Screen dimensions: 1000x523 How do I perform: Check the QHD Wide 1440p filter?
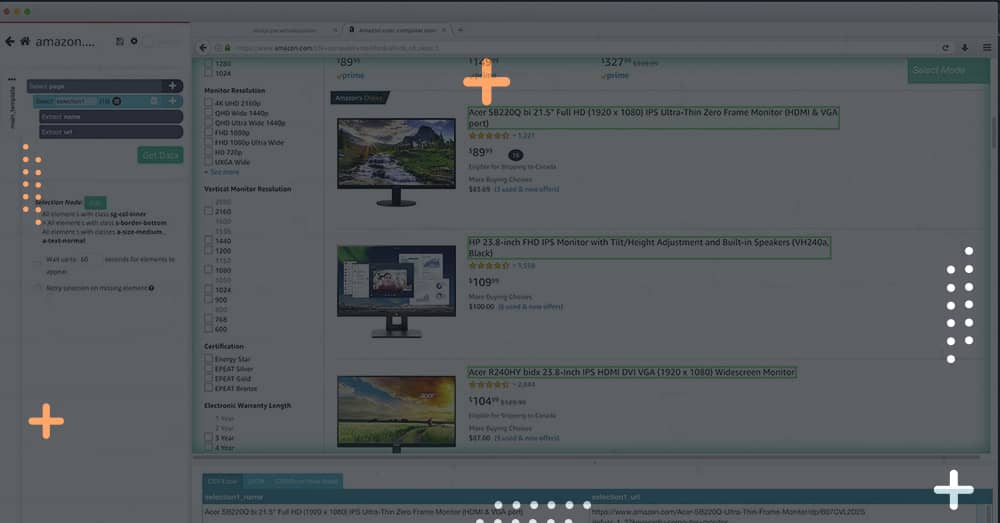(209, 113)
